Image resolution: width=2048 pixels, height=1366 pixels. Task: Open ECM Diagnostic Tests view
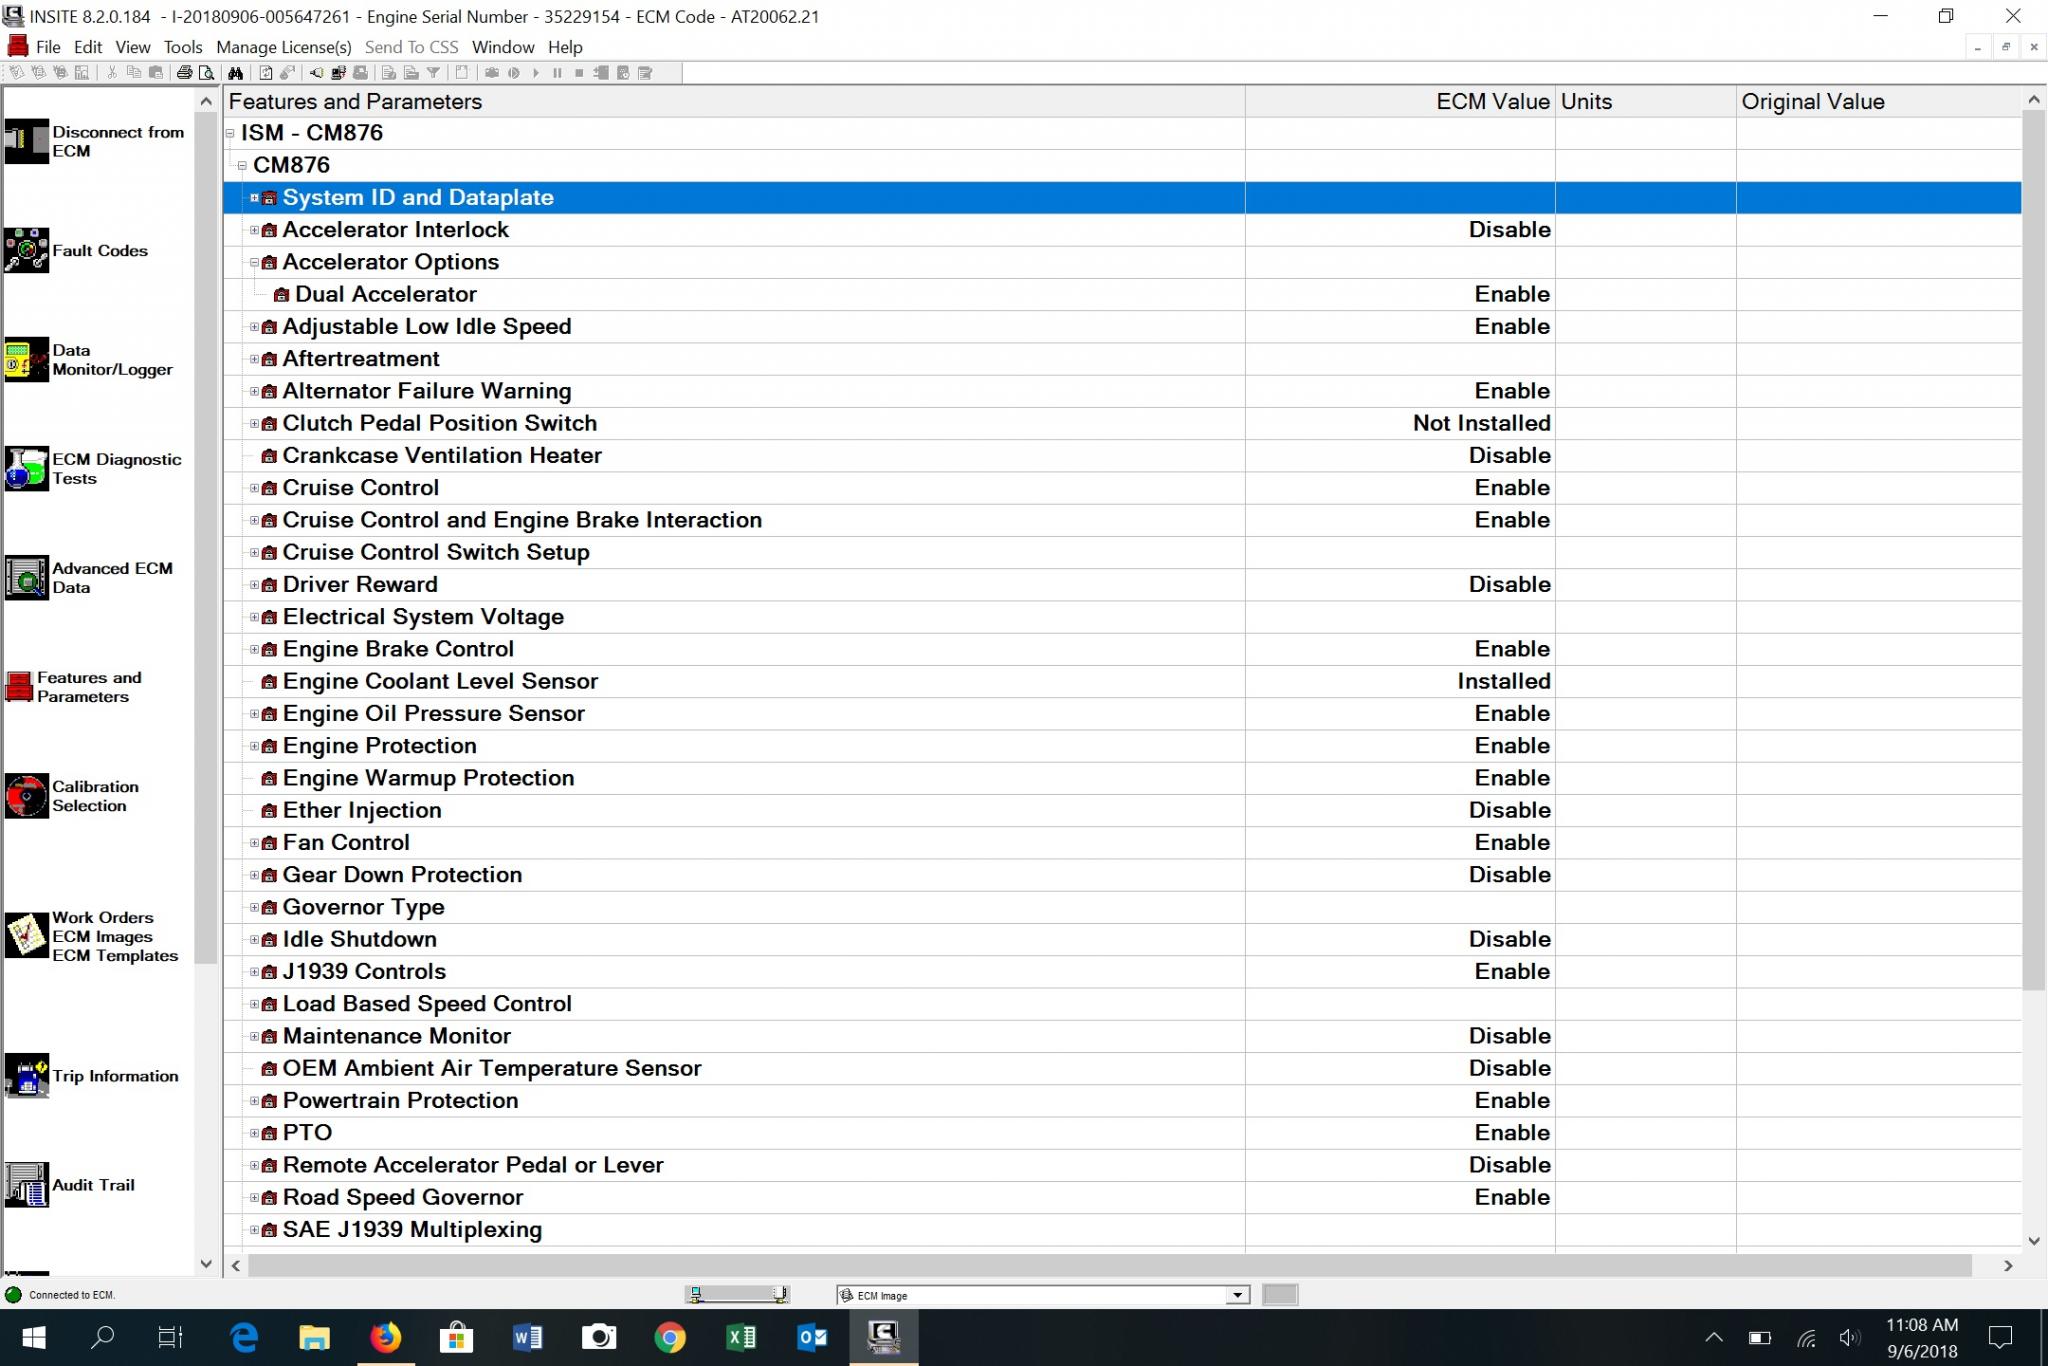coord(27,468)
